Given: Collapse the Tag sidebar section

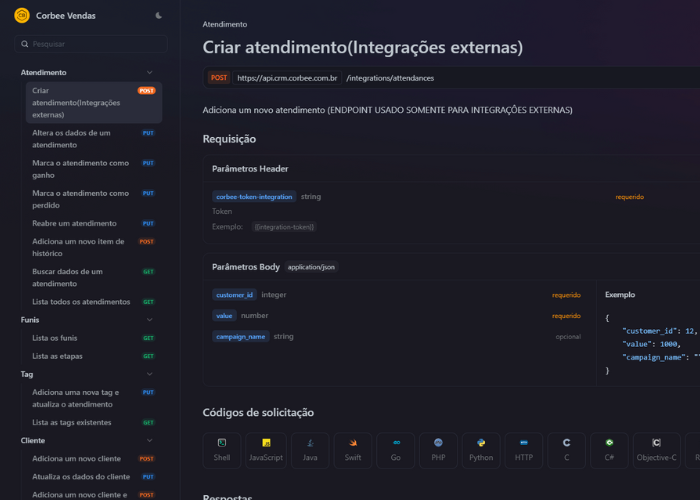Looking at the screenshot, I should (x=149, y=374).
